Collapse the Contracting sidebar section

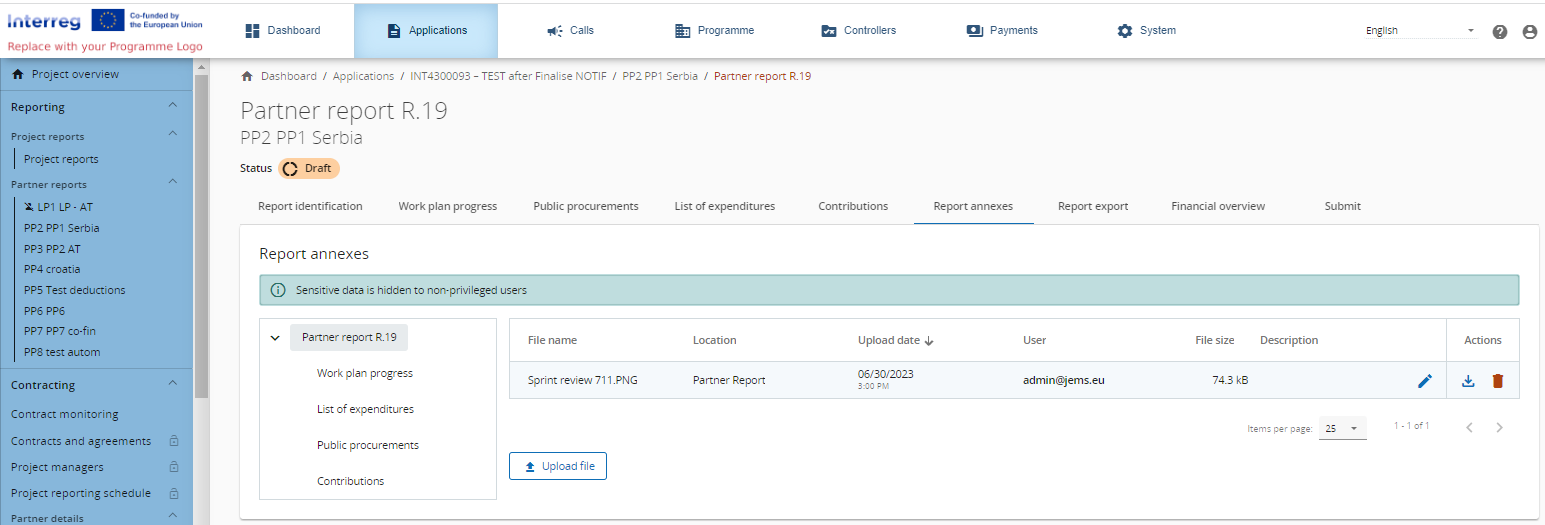(x=173, y=384)
